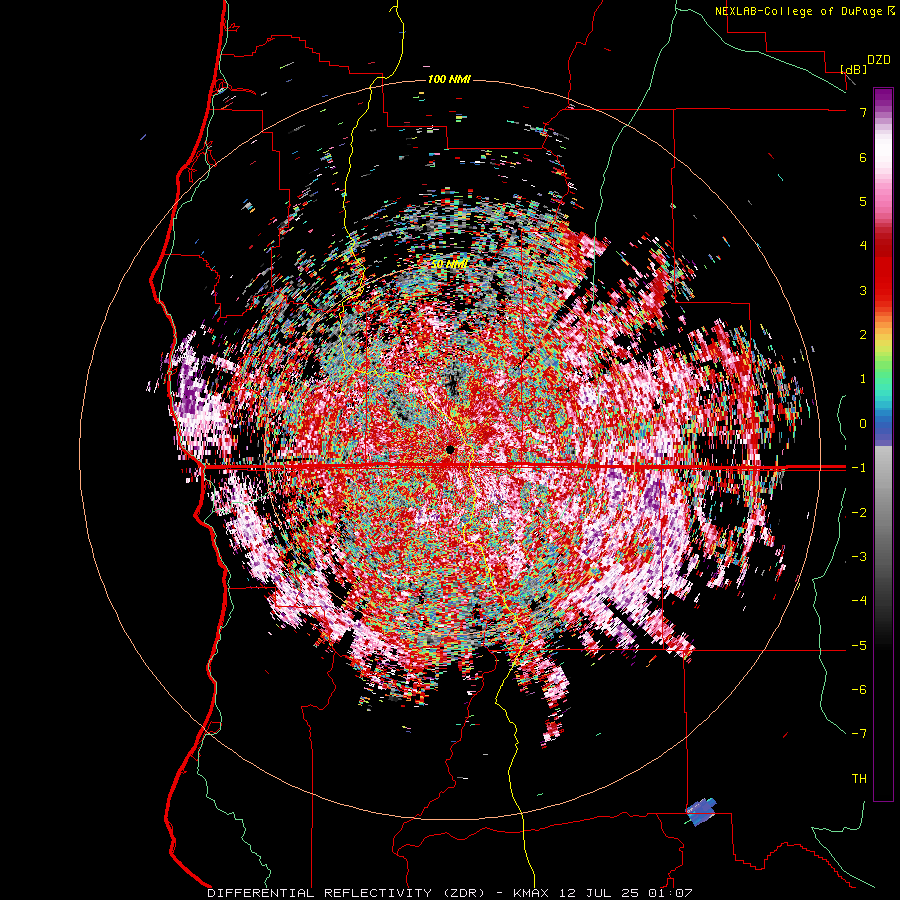Click the Differential Reflectivity (ZDR) title caption
The image size is (900, 900).
click(449, 893)
